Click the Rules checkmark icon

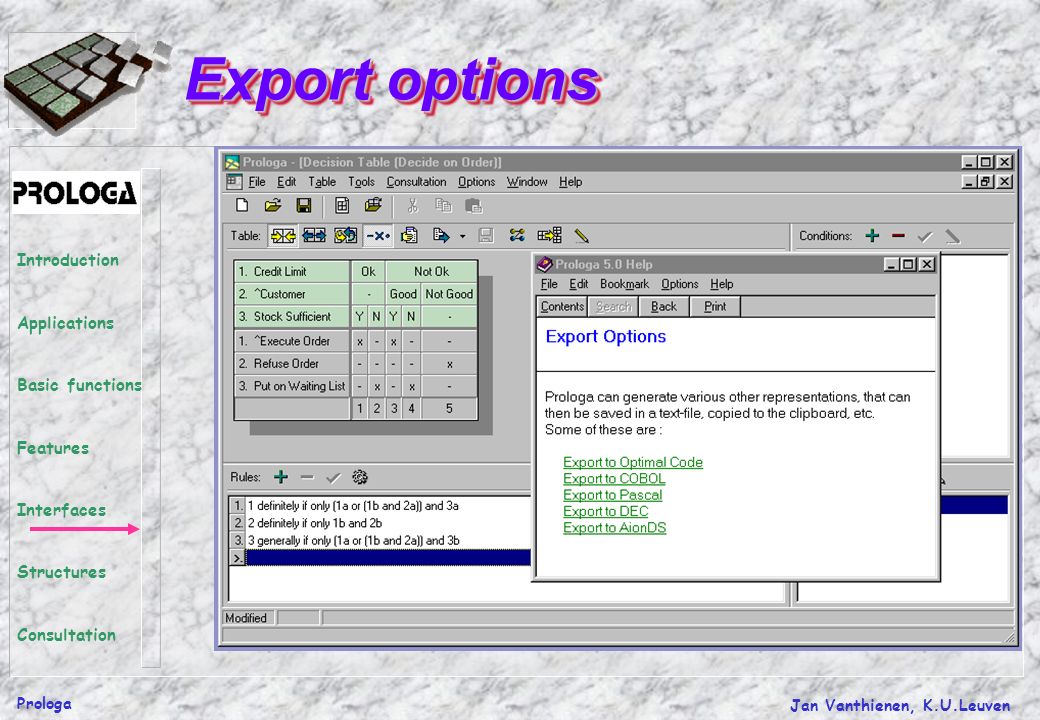coord(334,477)
